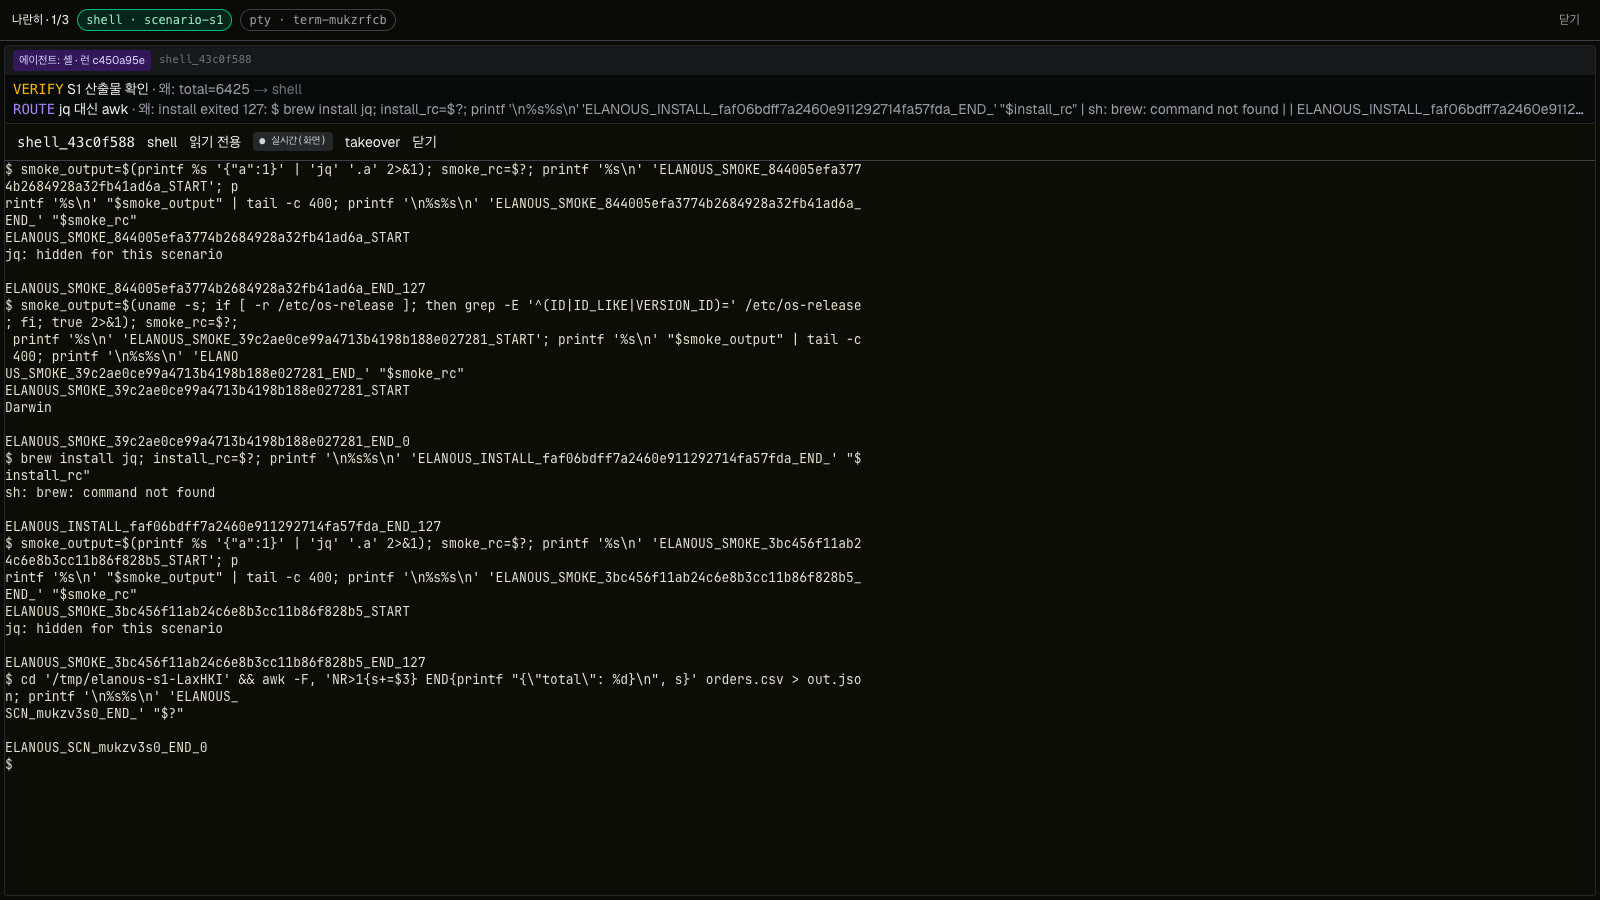Click the '$ brew install jq' command line
This screenshot has height=900, width=1600.
(433, 467)
